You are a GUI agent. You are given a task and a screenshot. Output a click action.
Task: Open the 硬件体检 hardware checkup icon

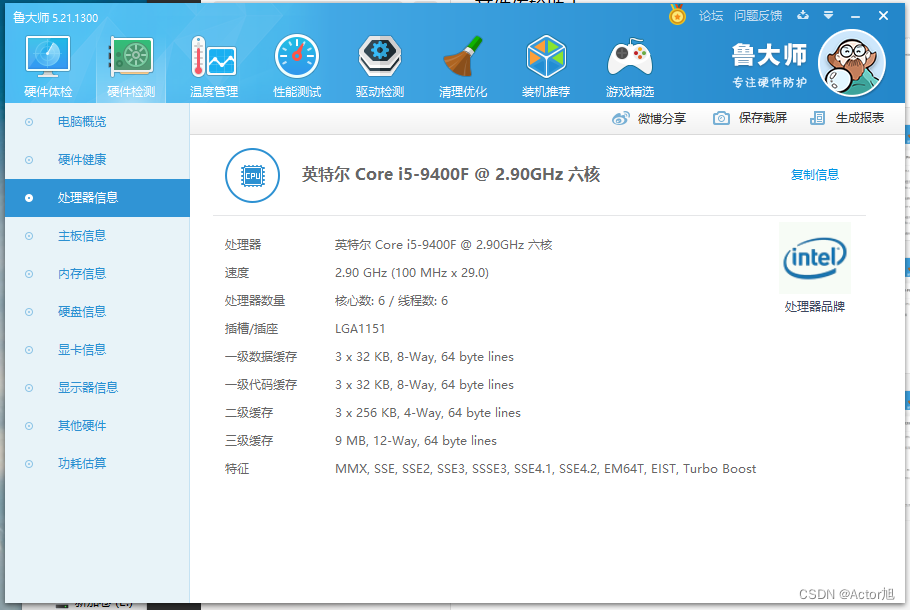coord(48,56)
